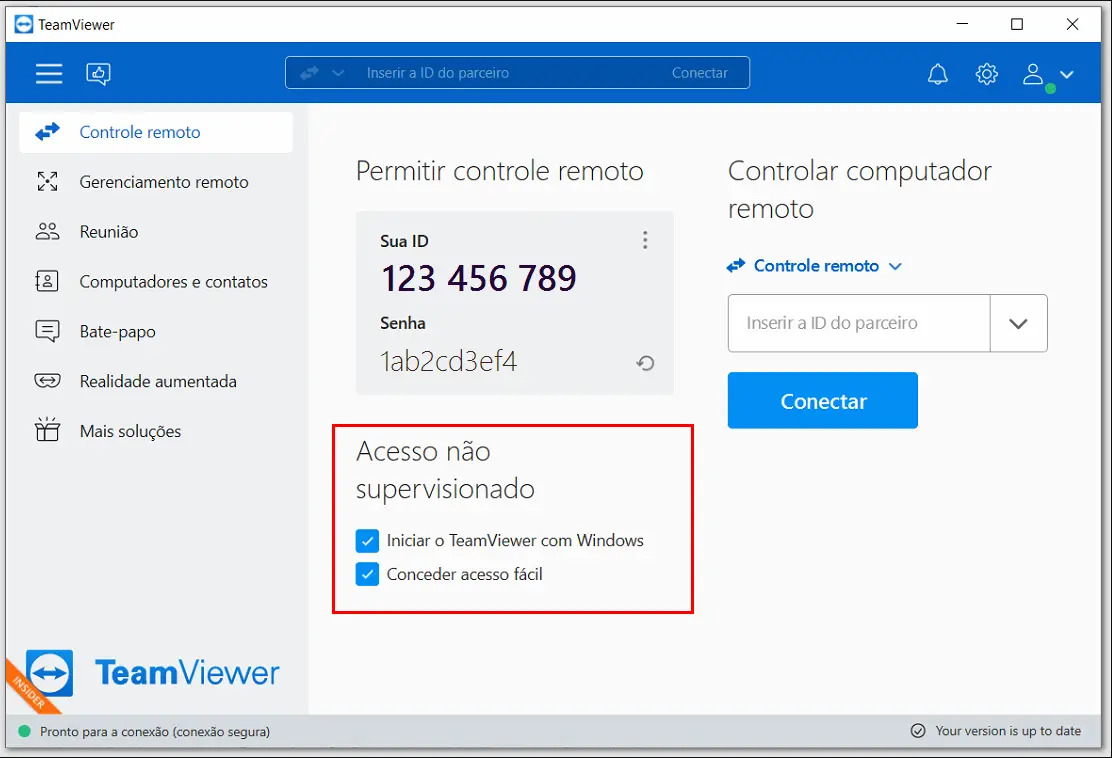This screenshot has width=1112, height=758.
Task: Click the green connection status indicator
Action: click(x=24, y=731)
